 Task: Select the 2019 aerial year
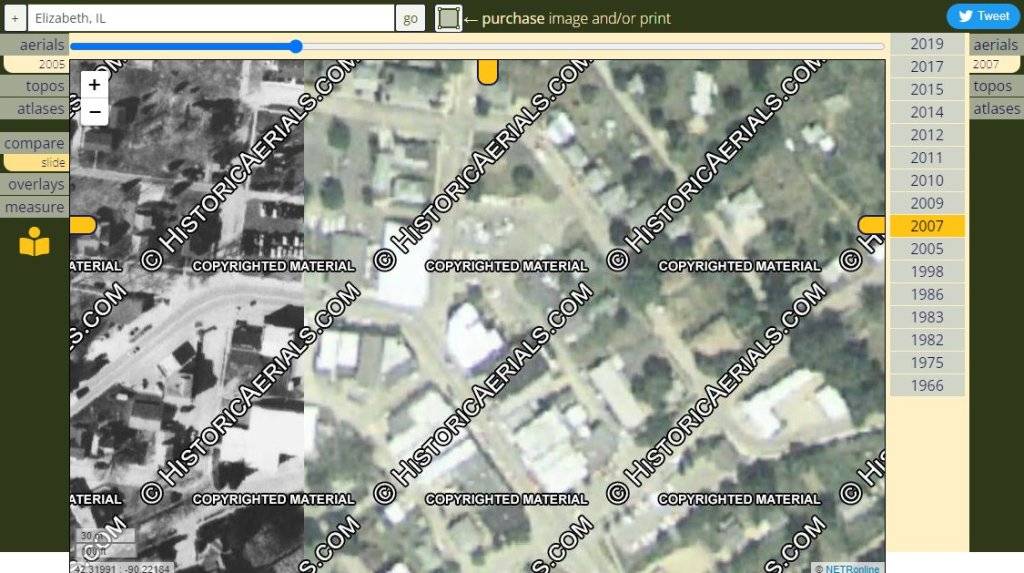pos(927,44)
